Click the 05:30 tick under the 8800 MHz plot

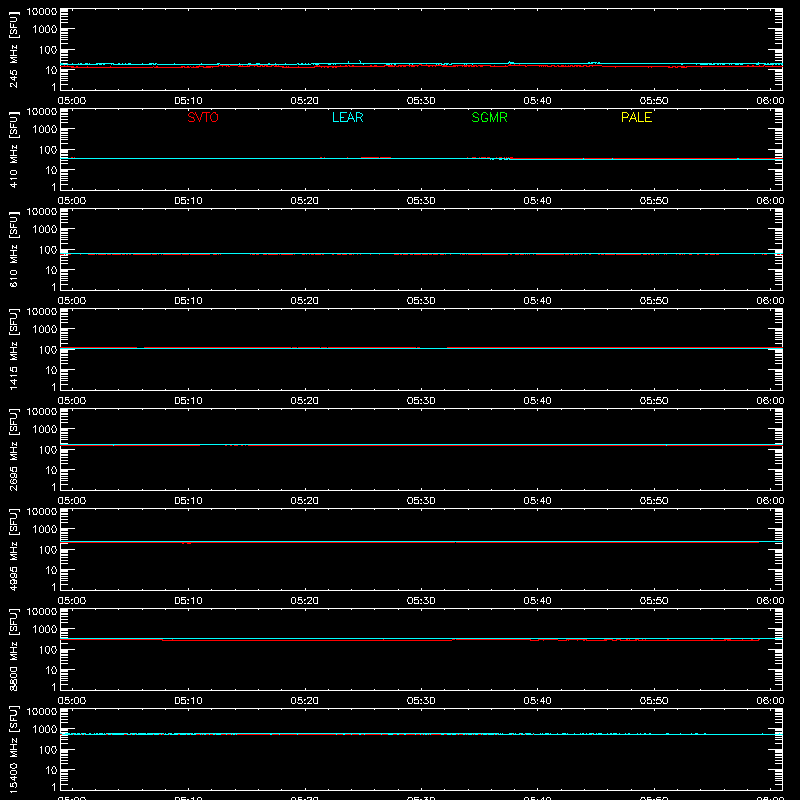pos(421,701)
